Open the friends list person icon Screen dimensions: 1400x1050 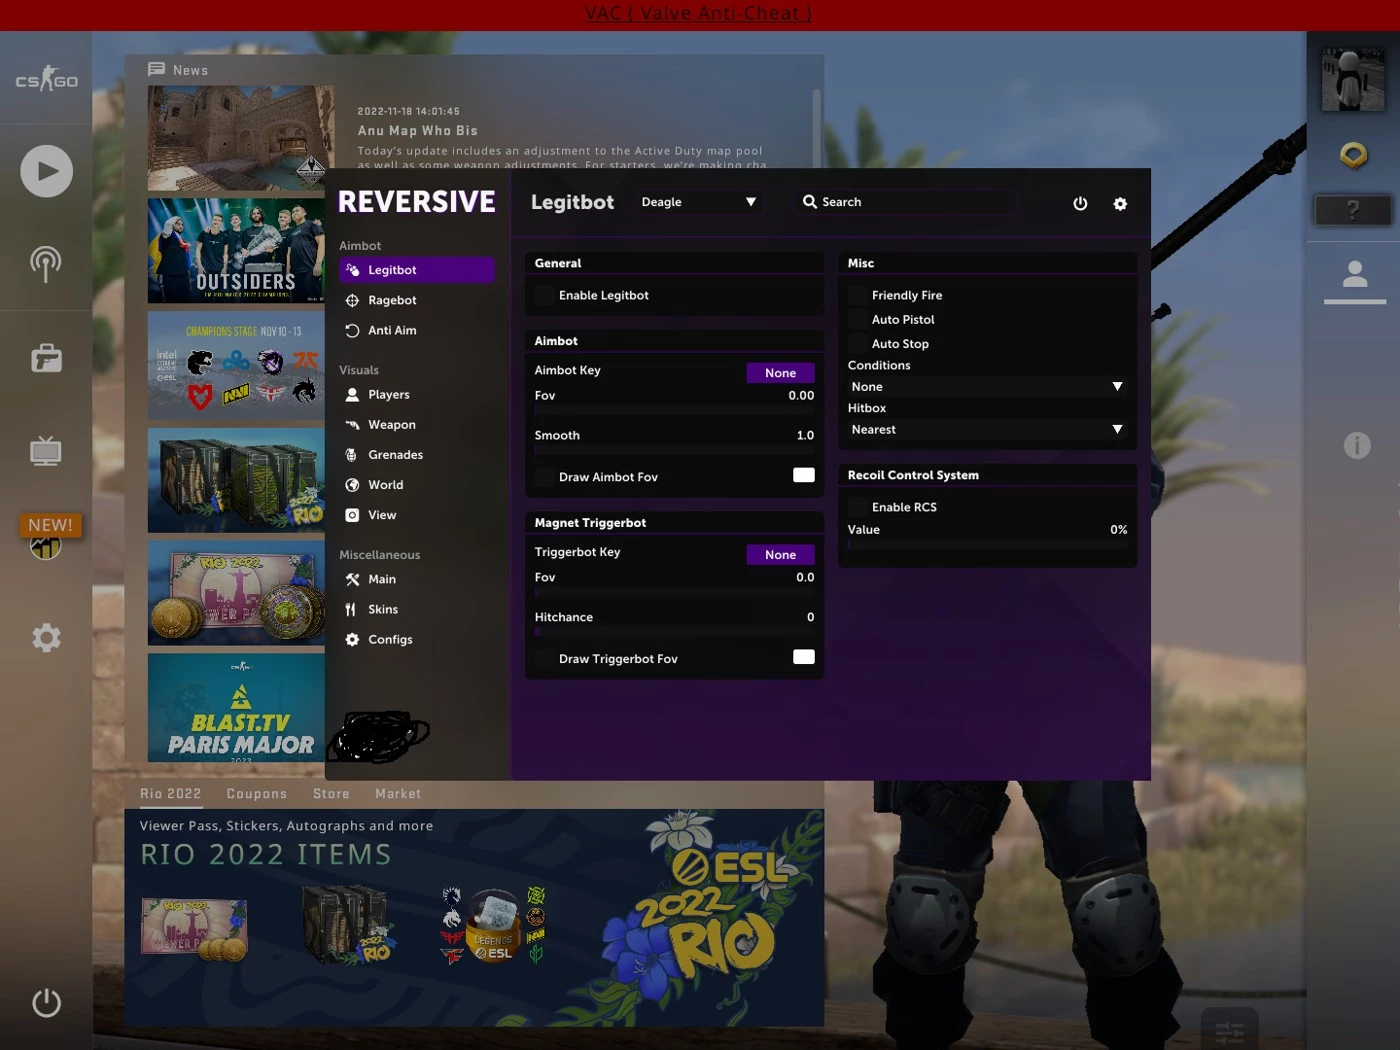[x=1355, y=273]
